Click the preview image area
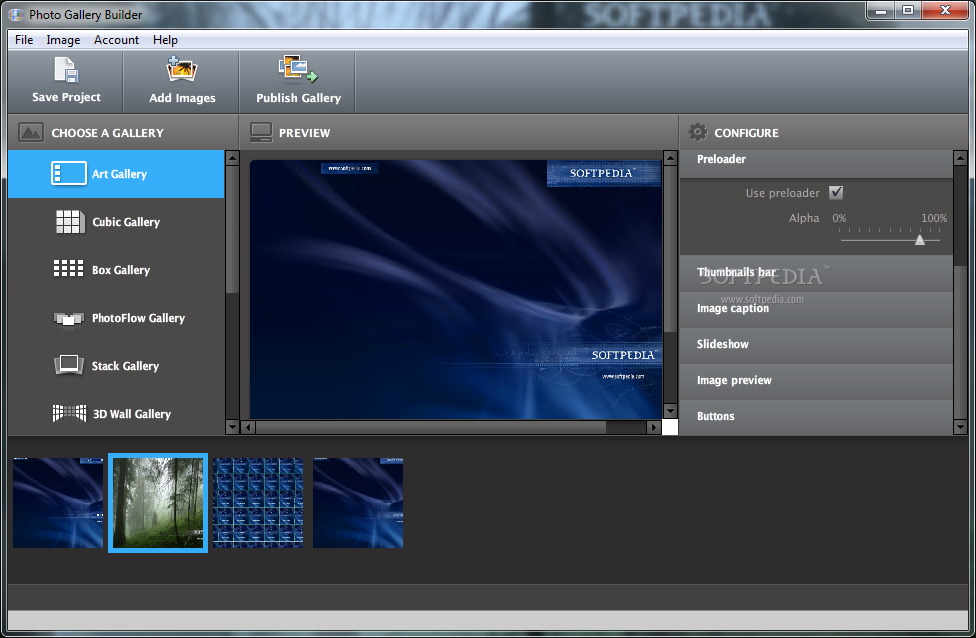 (456, 289)
